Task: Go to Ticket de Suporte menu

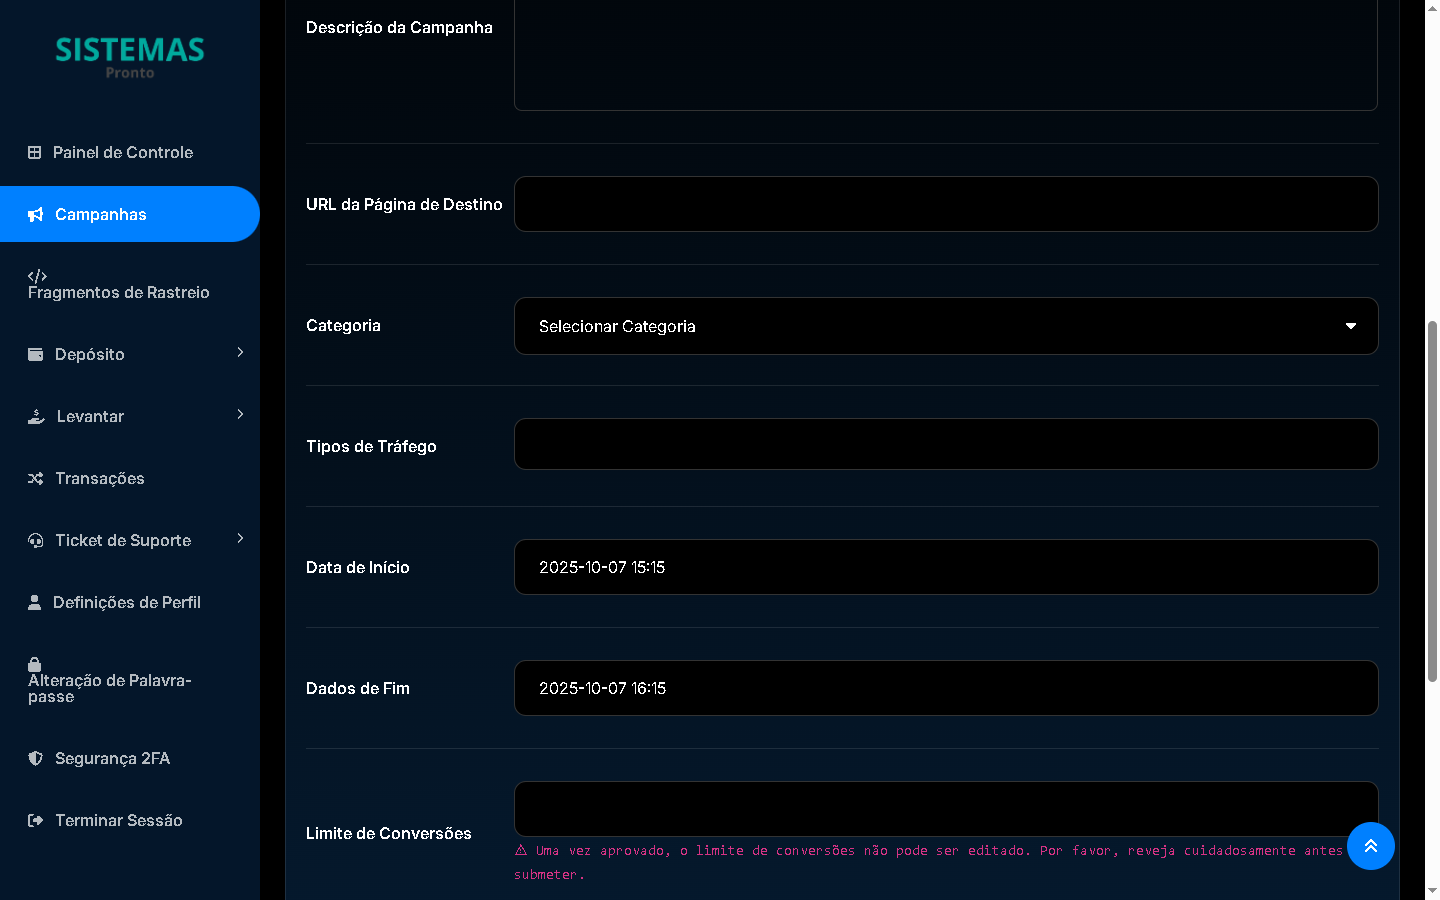Action: point(122,541)
